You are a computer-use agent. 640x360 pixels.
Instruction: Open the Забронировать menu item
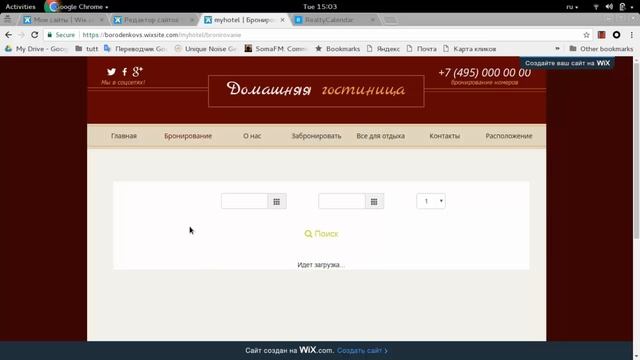click(x=316, y=136)
